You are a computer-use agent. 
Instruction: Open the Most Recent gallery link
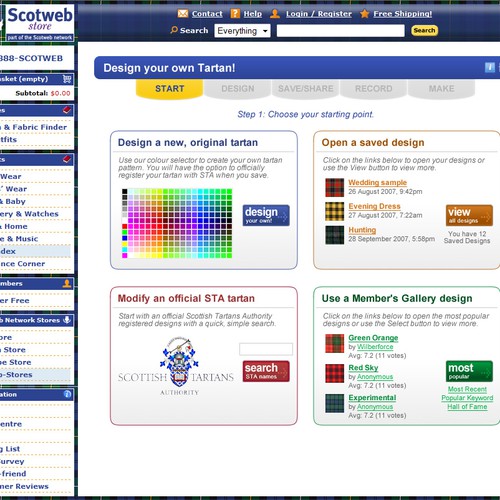(467, 389)
